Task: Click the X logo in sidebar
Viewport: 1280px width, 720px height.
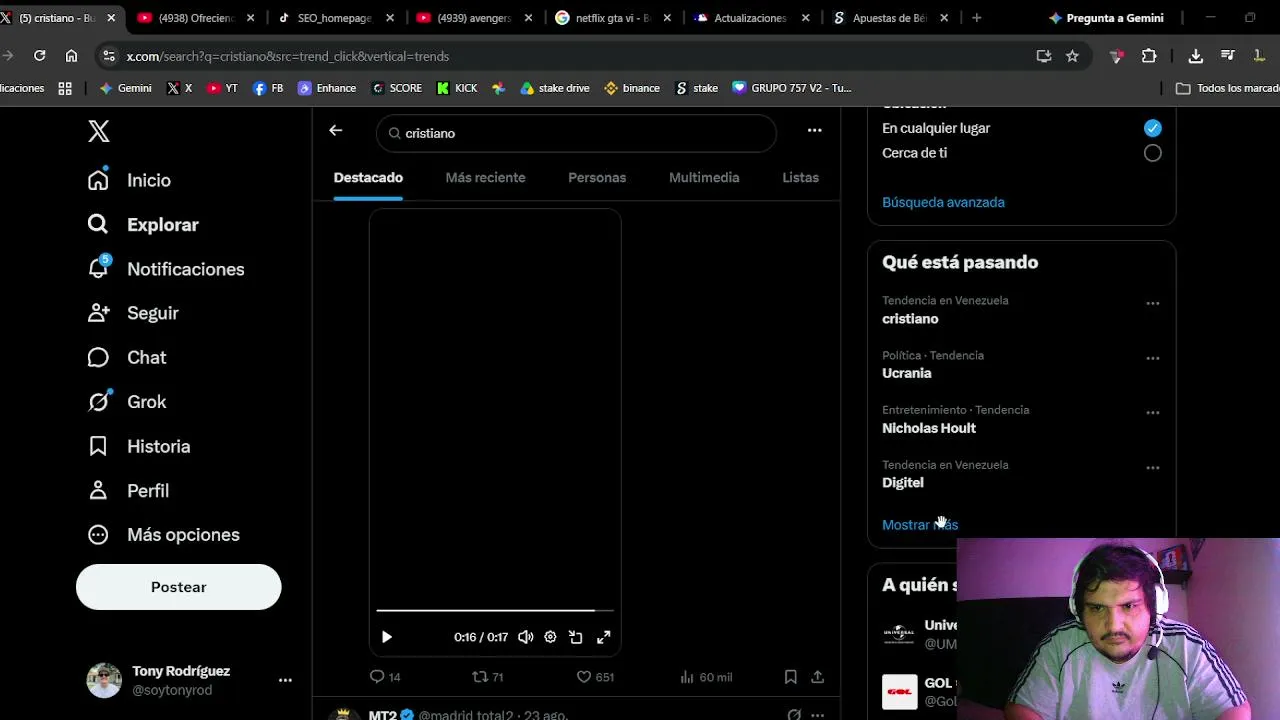Action: [x=99, y=131]
